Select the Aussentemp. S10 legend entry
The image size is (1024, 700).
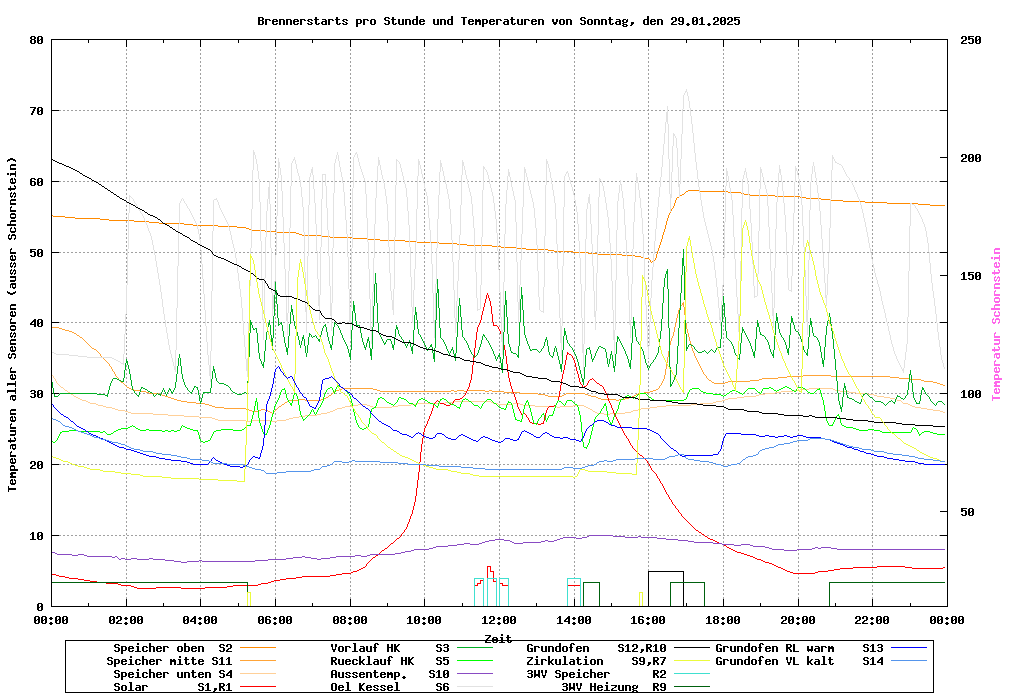click(x=390, y=674)
